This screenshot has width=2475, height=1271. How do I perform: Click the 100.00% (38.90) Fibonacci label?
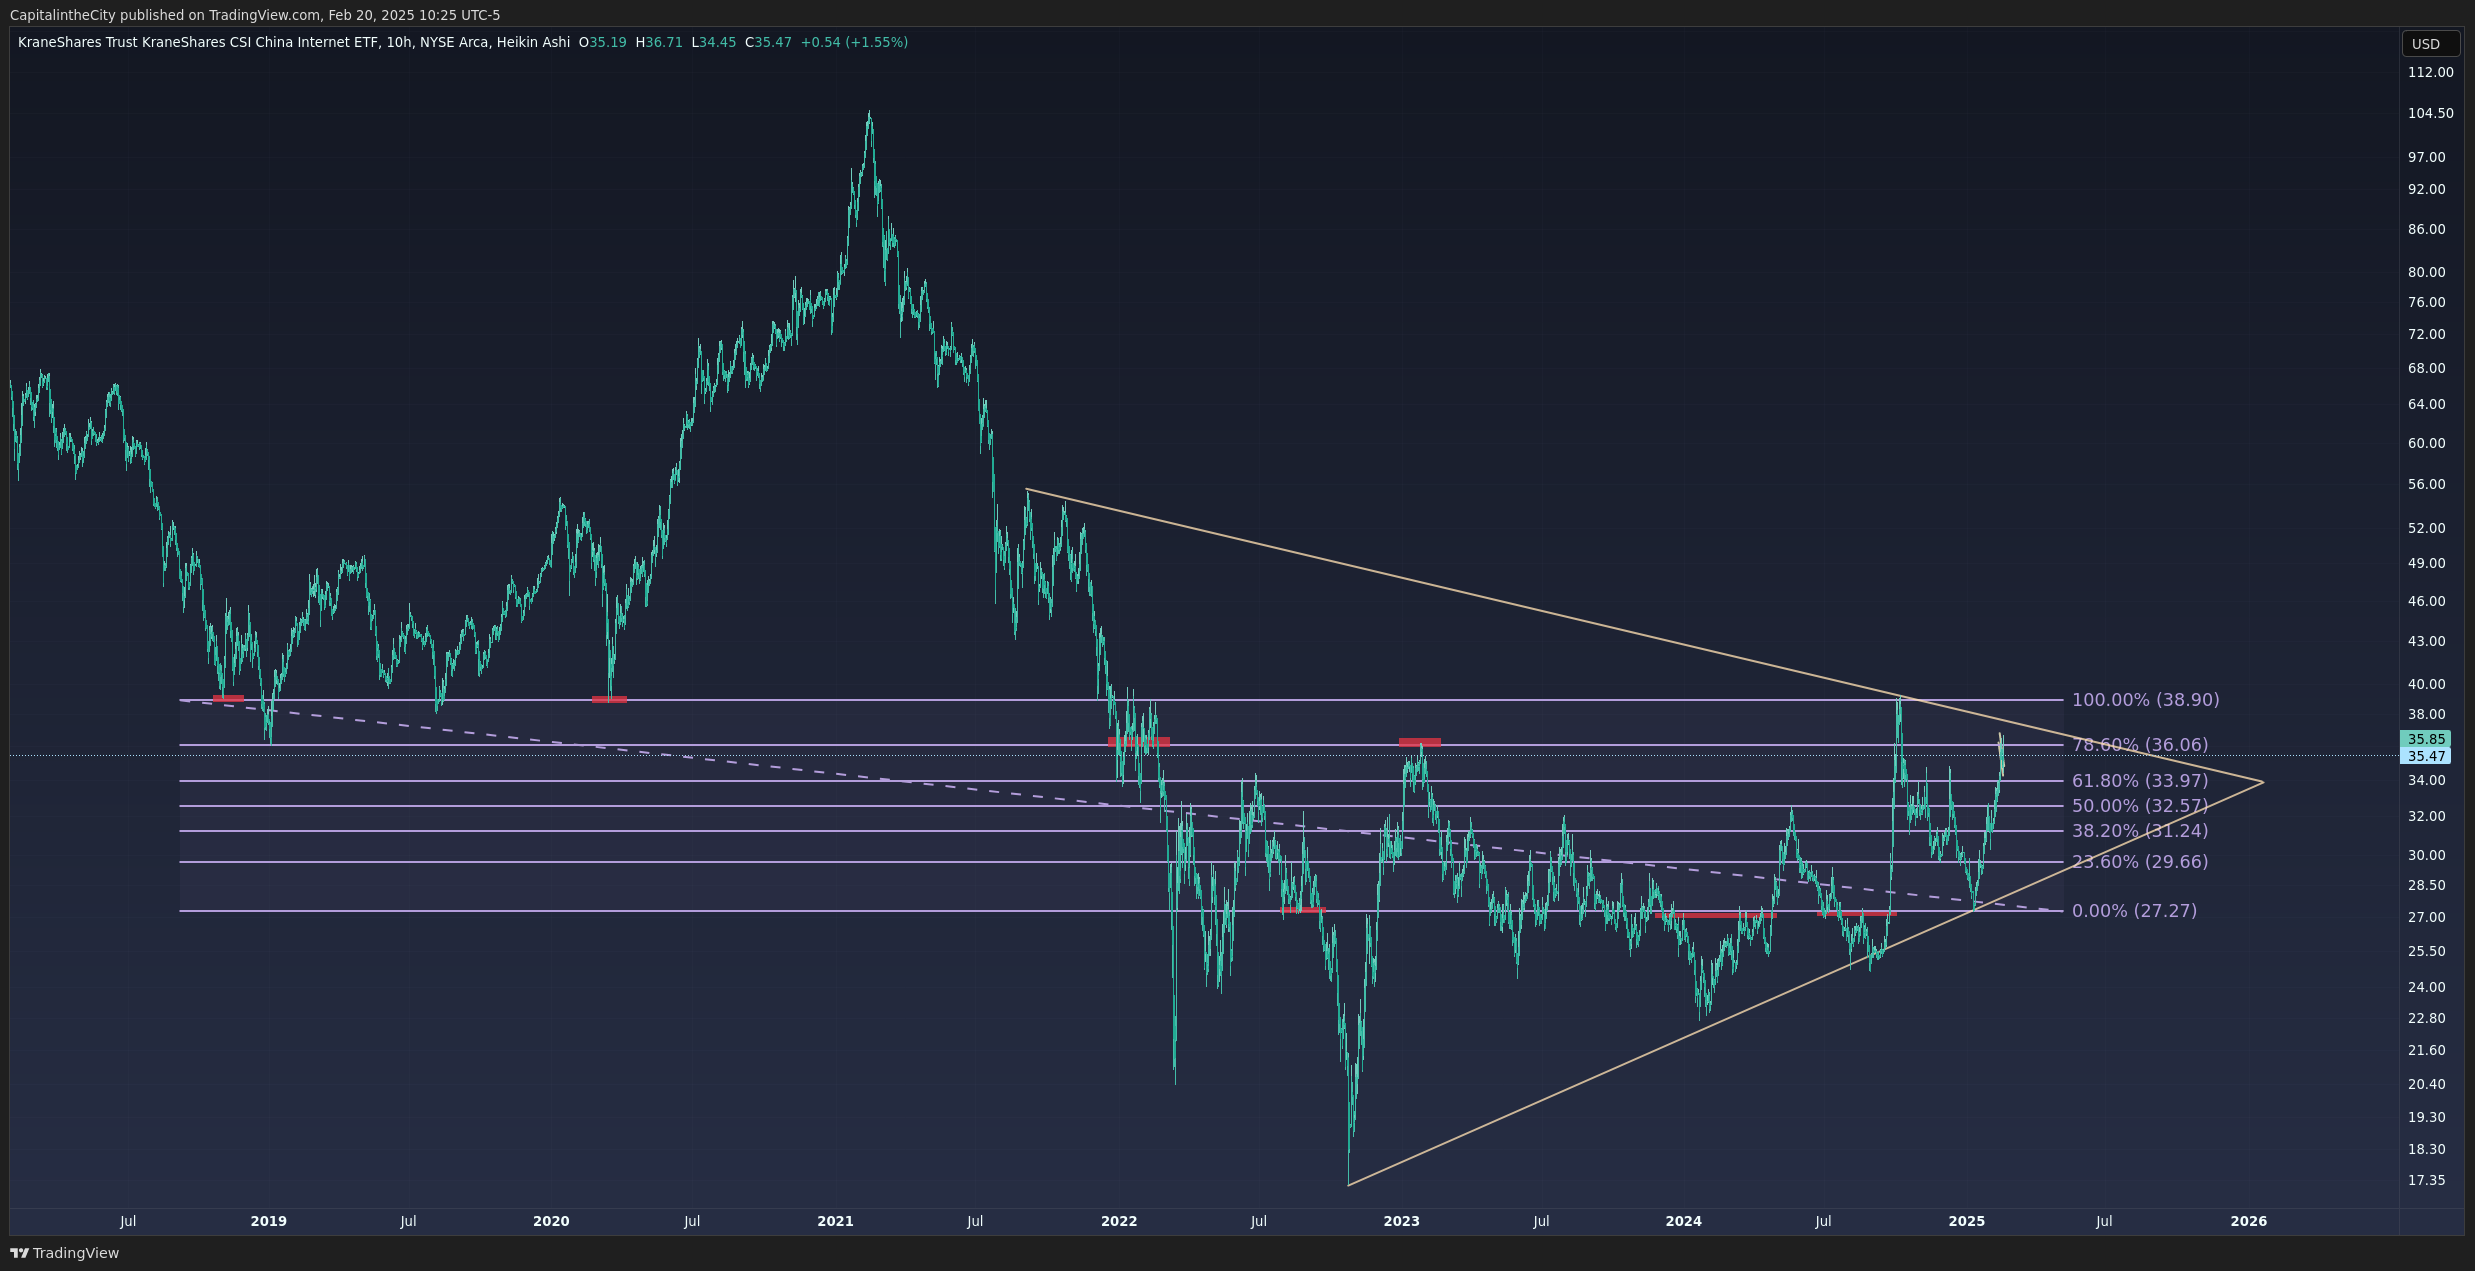(2145, 700)
